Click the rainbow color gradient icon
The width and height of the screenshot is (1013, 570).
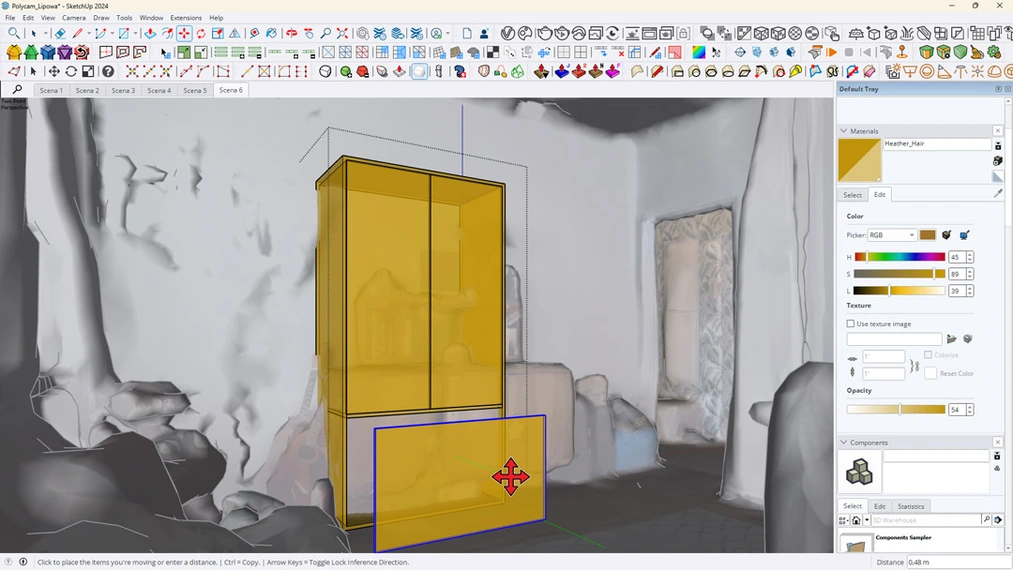698,52
